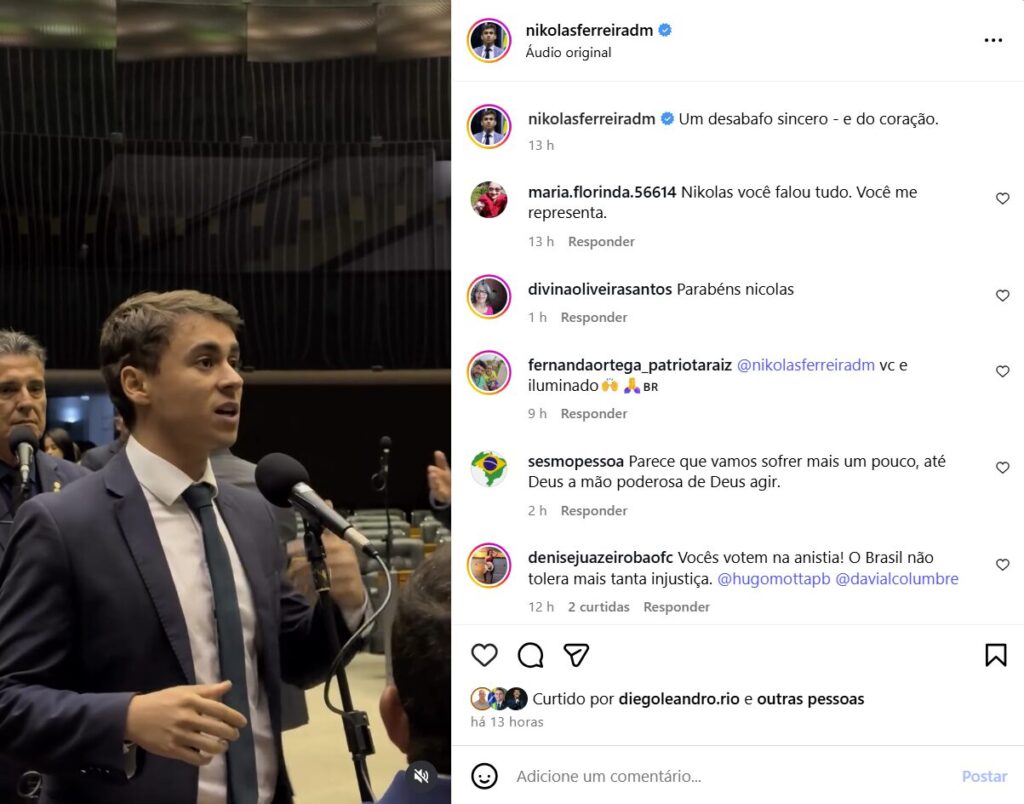
Task: Like the post with the heart icon
Action: (x=484, y=655)
